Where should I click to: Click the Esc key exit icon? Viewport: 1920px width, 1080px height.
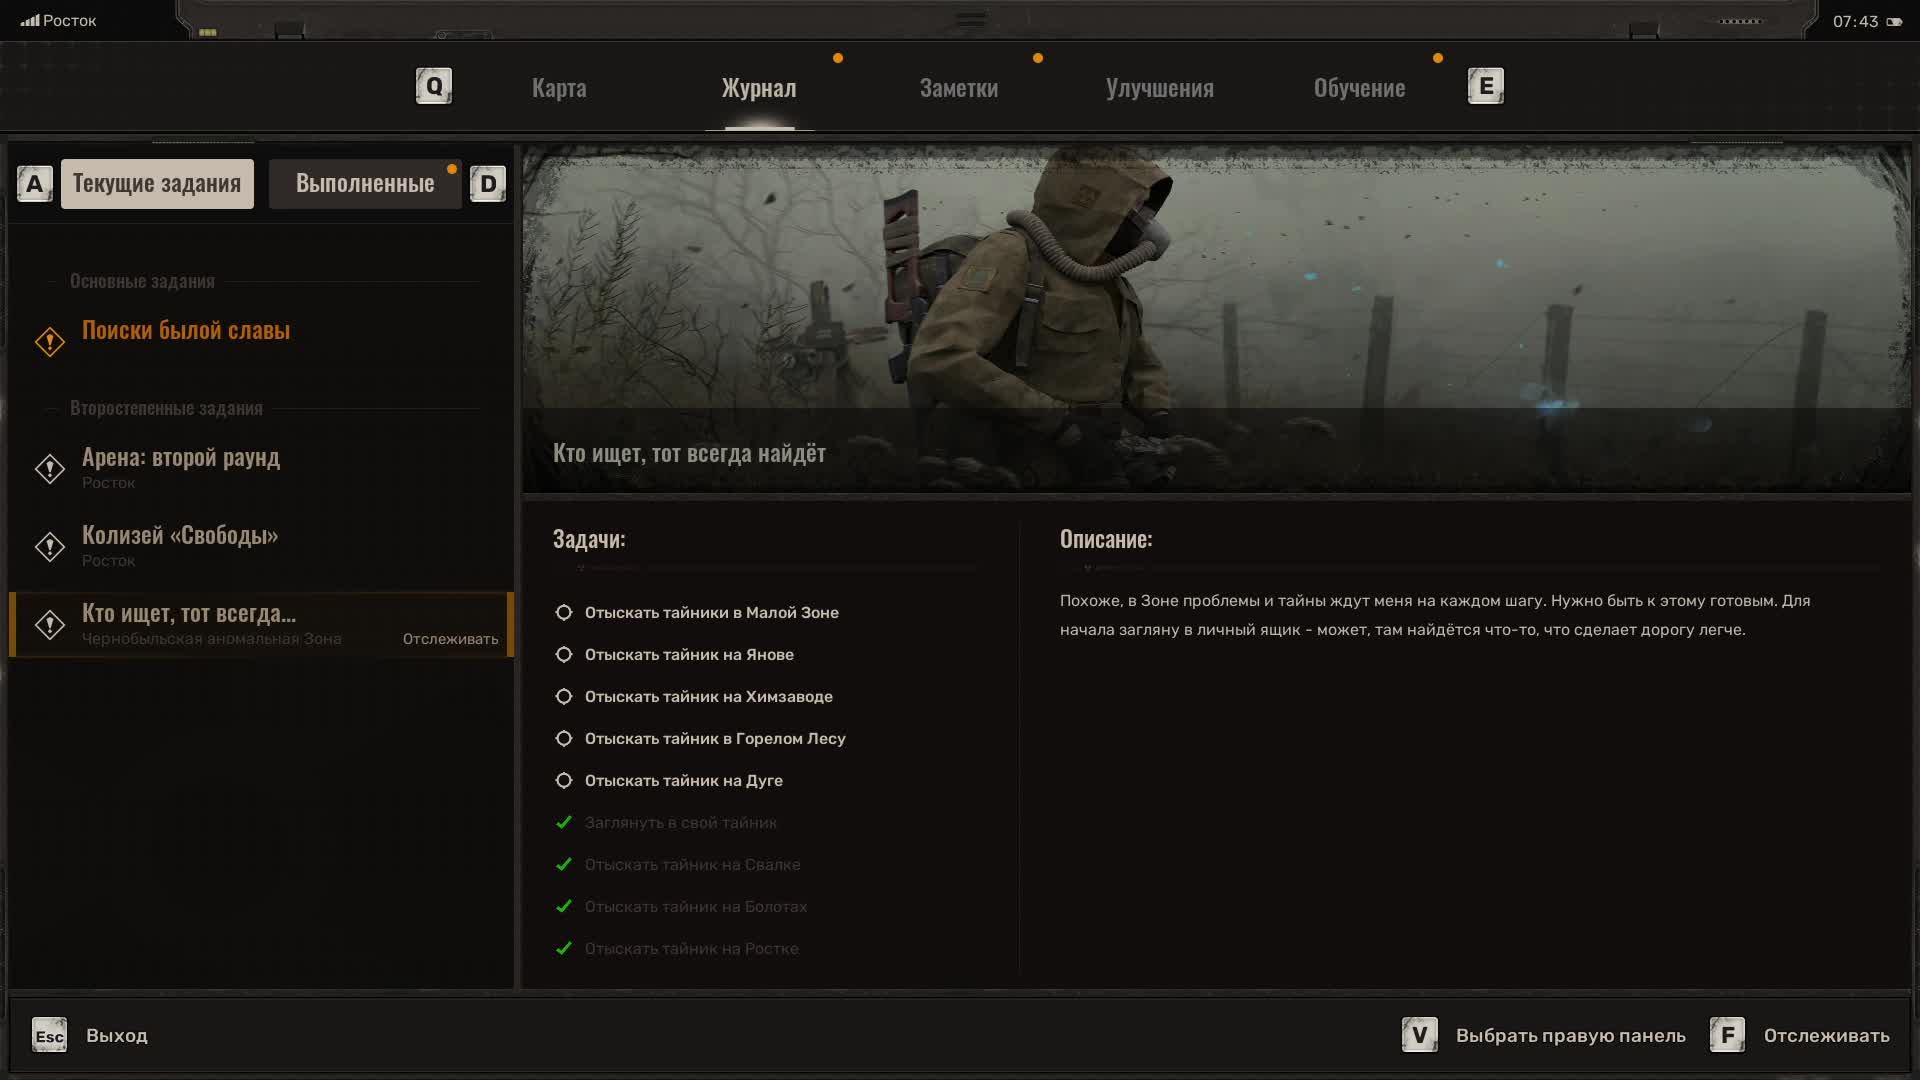49,1036
